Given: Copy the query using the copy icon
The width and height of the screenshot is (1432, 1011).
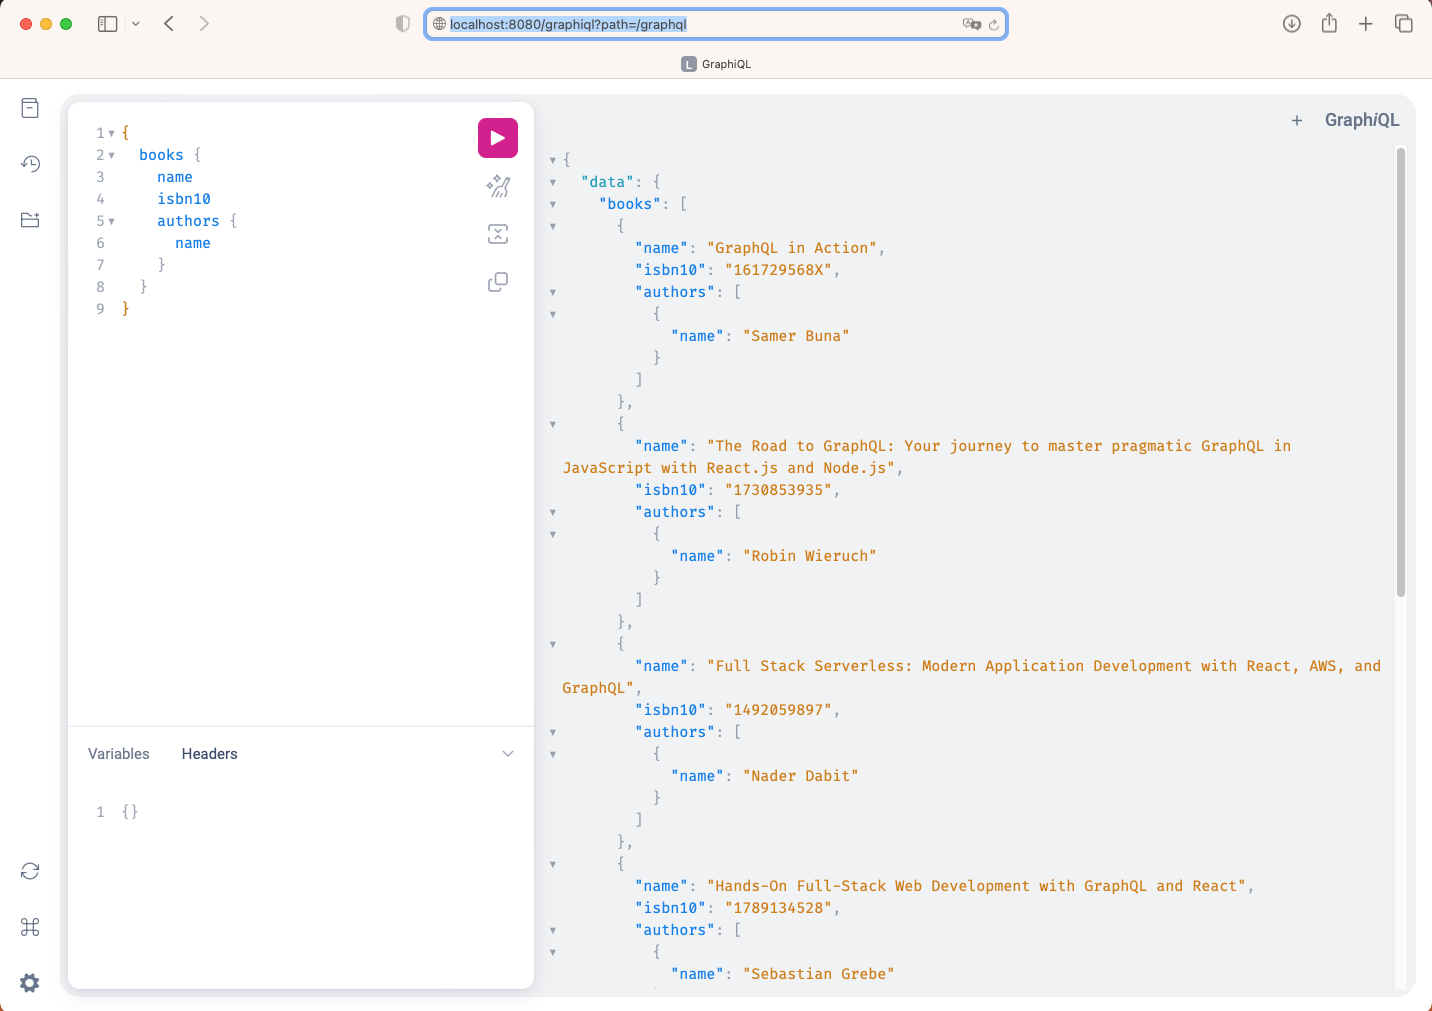Looking at the screenshot, I should [497, 282].
